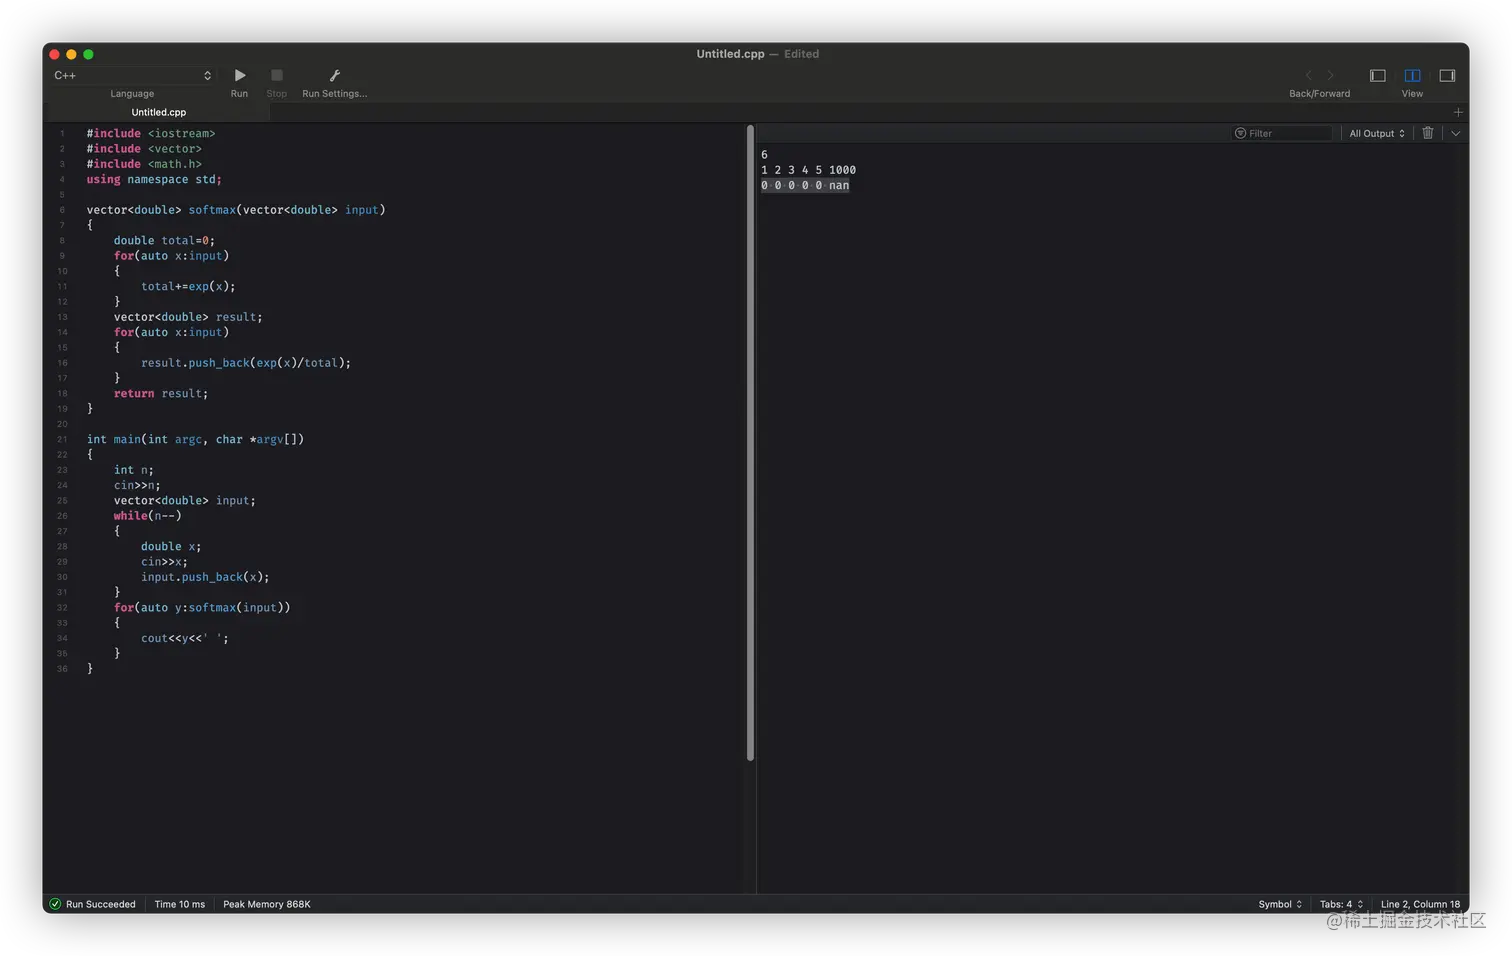Select split editor and output view

point(1412,75)
